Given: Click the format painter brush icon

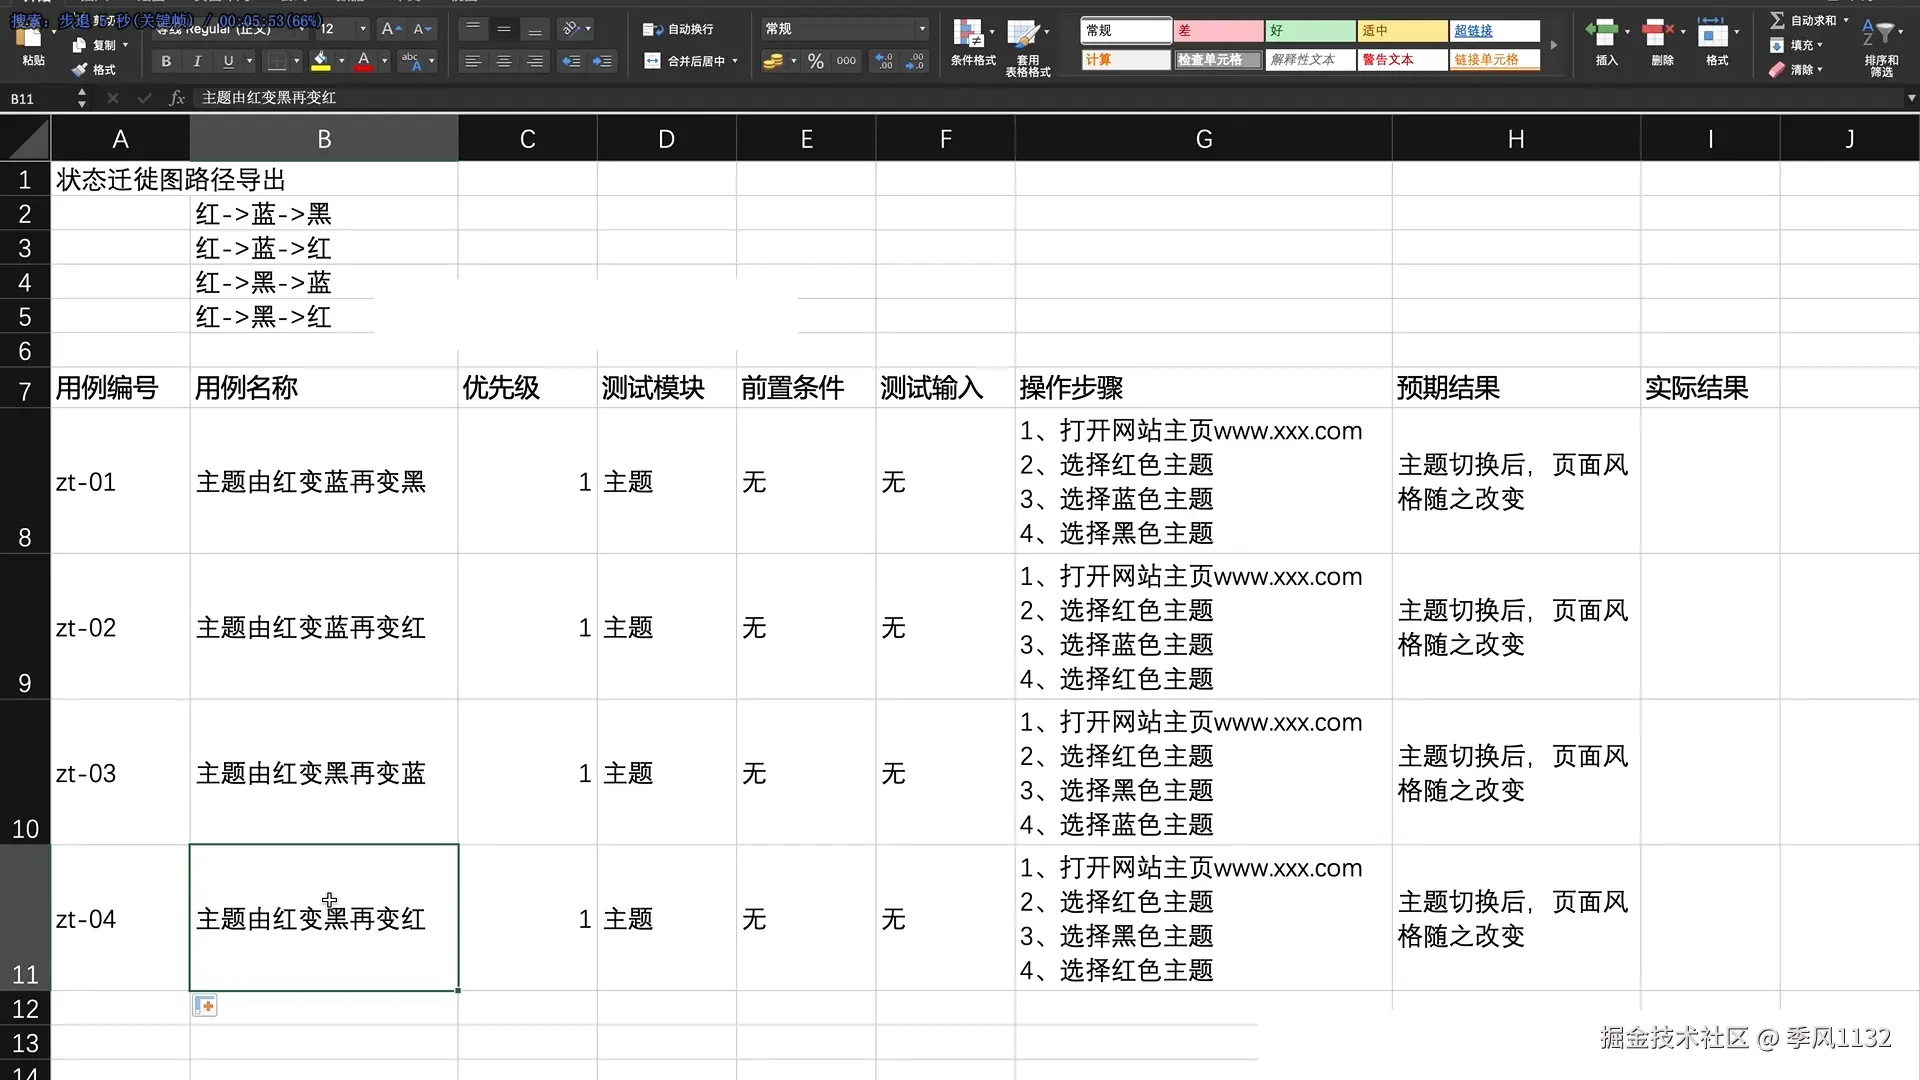Looking at the screenshot, I should [x=80, y=70].
